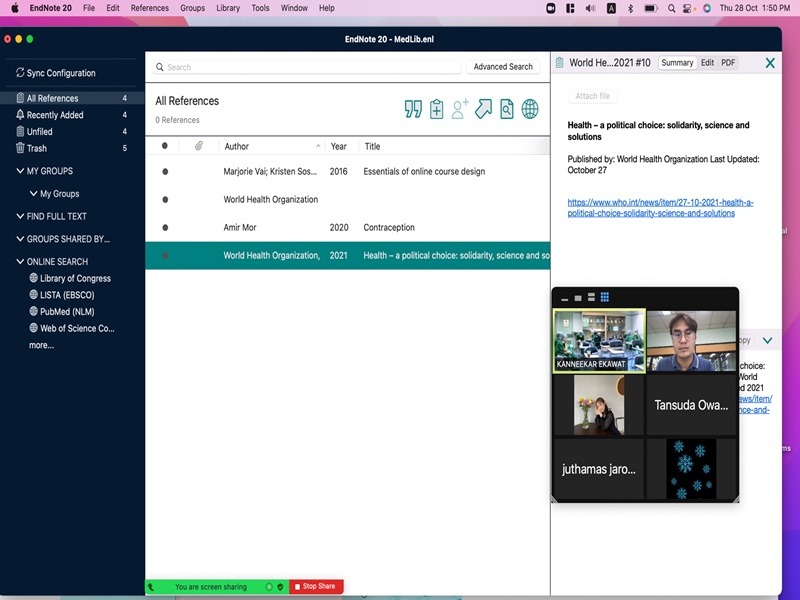The height and width of the screenshot is (600, 800).
Task: Toggle read status dot for Amir Mor reference
Action: coord(165,228)
